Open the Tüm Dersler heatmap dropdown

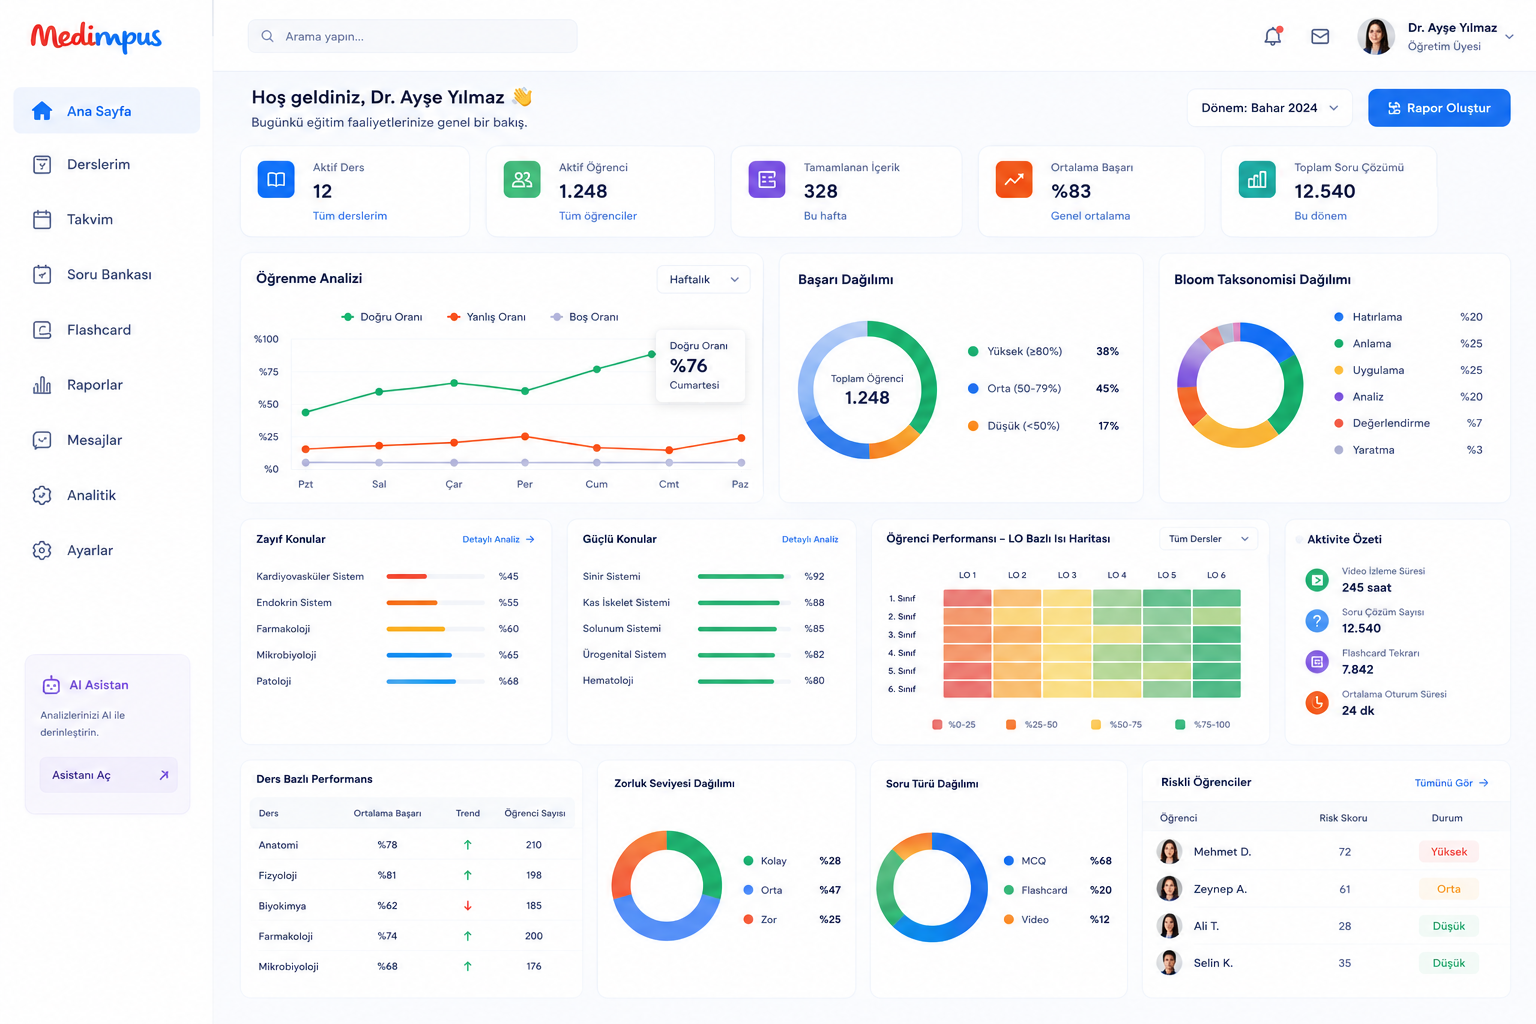click(x=1209, y=539)
